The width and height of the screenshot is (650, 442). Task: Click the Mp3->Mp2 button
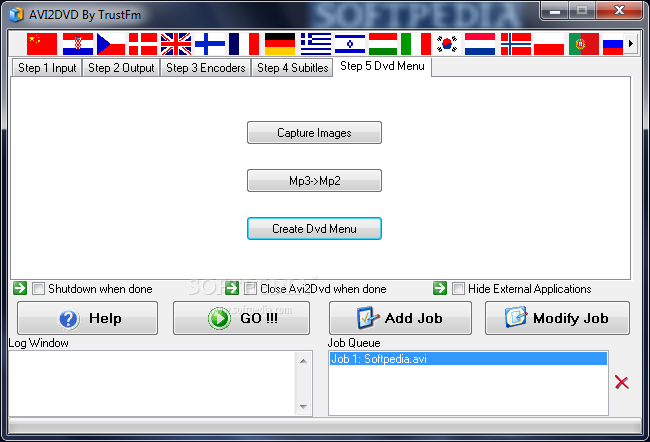pos(314,181)
